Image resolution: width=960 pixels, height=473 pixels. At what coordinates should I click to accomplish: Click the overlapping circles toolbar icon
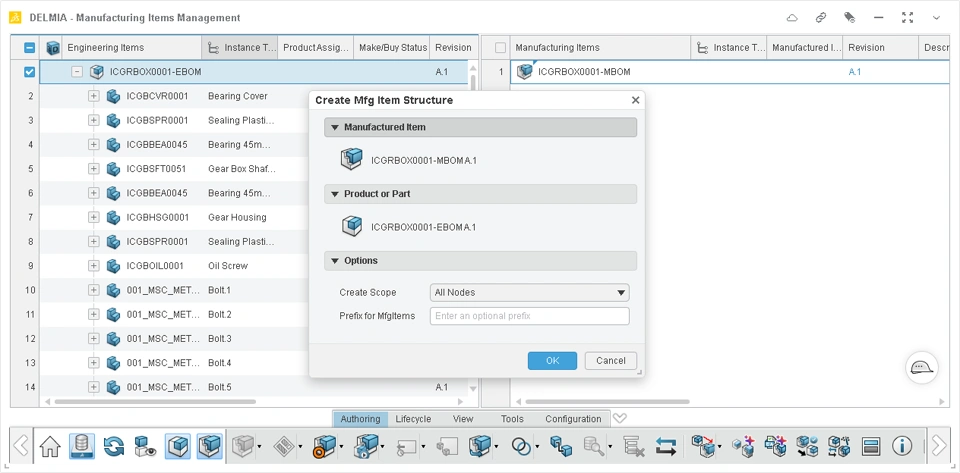point(521,446)
